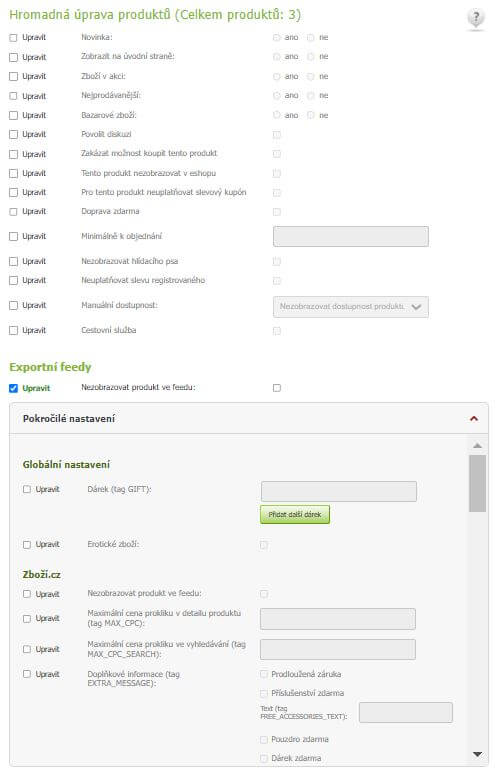Image resolution: width=500 pixels, height=781 pixels.
Task: Click scrollbar up arrow in advanced settings
Action: [x=477, y=445]
